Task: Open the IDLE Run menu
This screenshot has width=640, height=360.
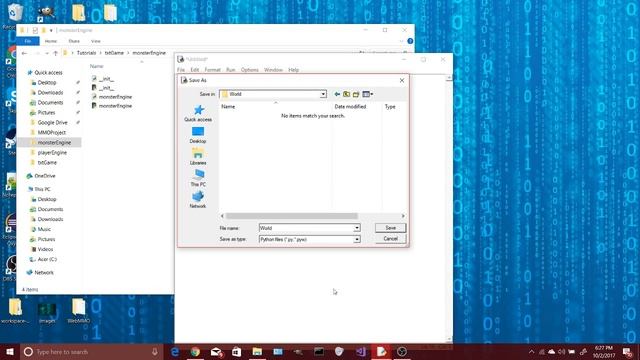Action: [231, 70]
